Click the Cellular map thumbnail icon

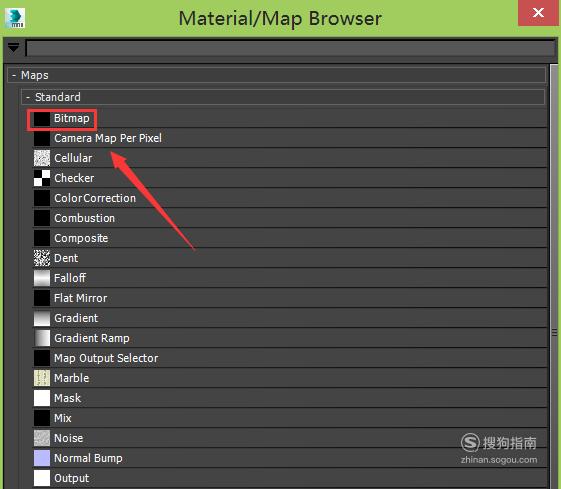(42, 158)
